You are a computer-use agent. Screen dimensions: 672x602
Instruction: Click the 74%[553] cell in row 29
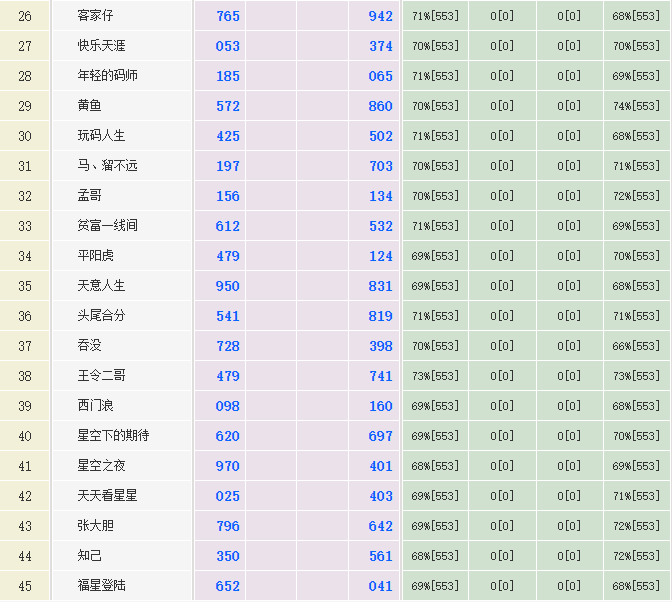click(636, 106)
